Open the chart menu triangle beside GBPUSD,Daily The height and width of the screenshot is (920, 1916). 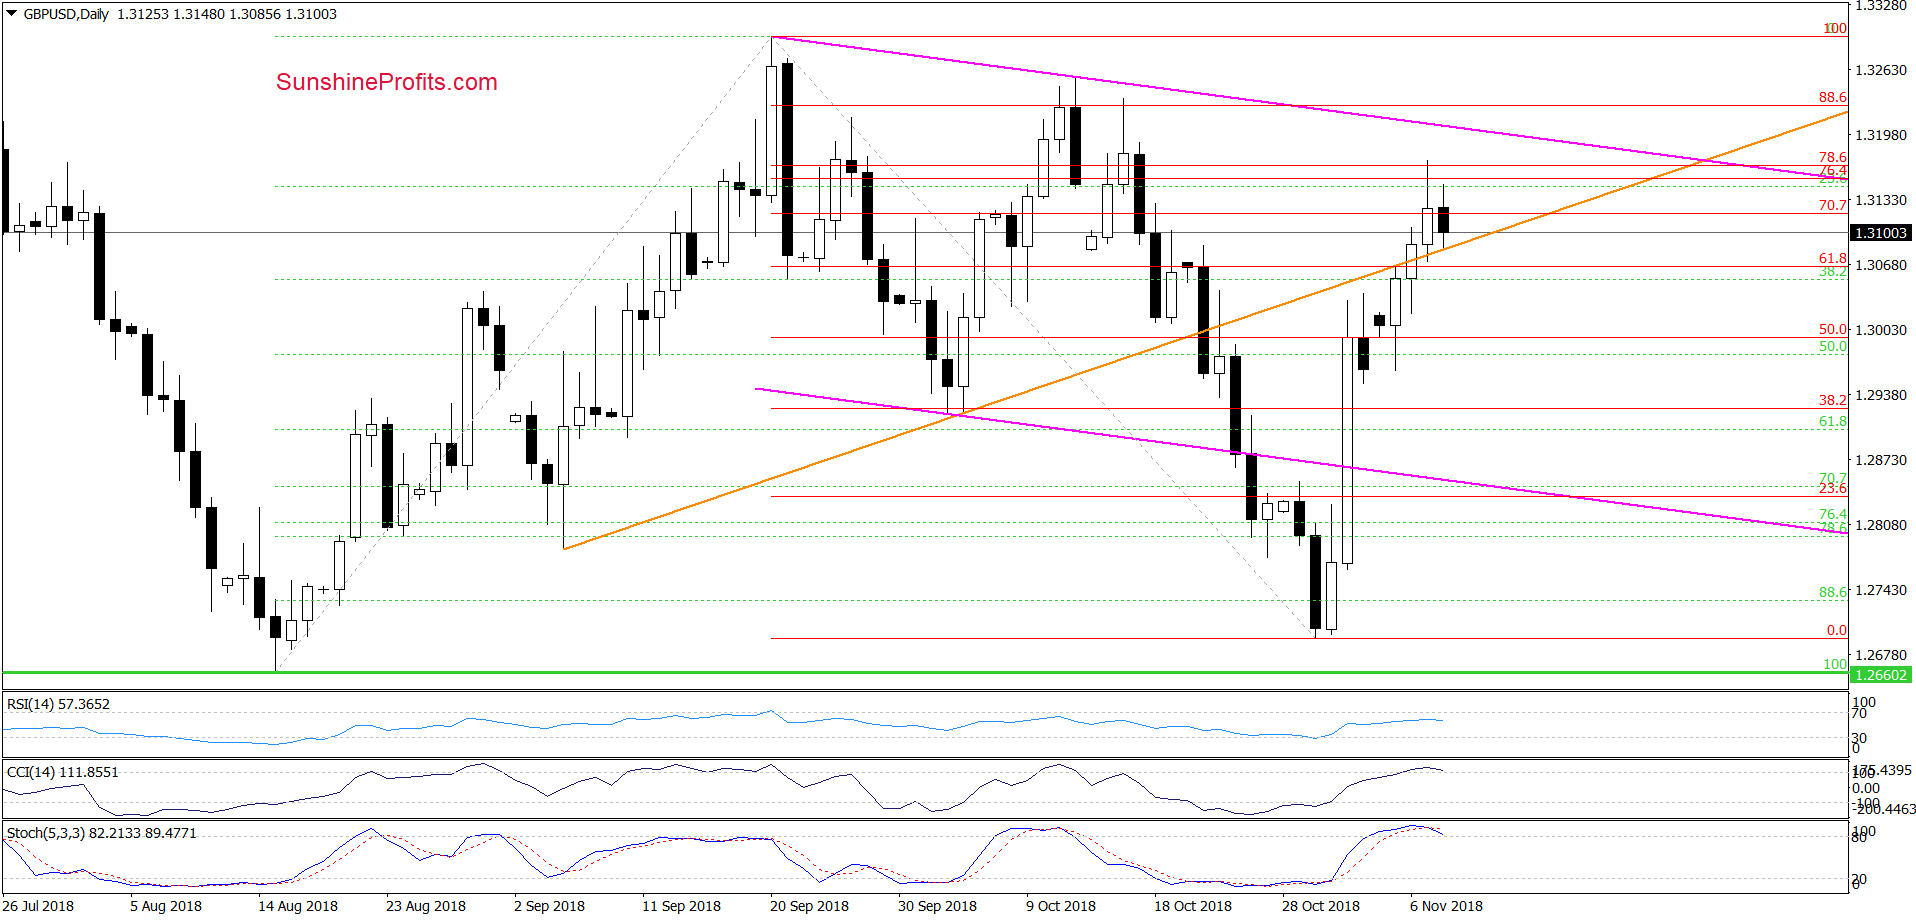[x=12, y=14]
